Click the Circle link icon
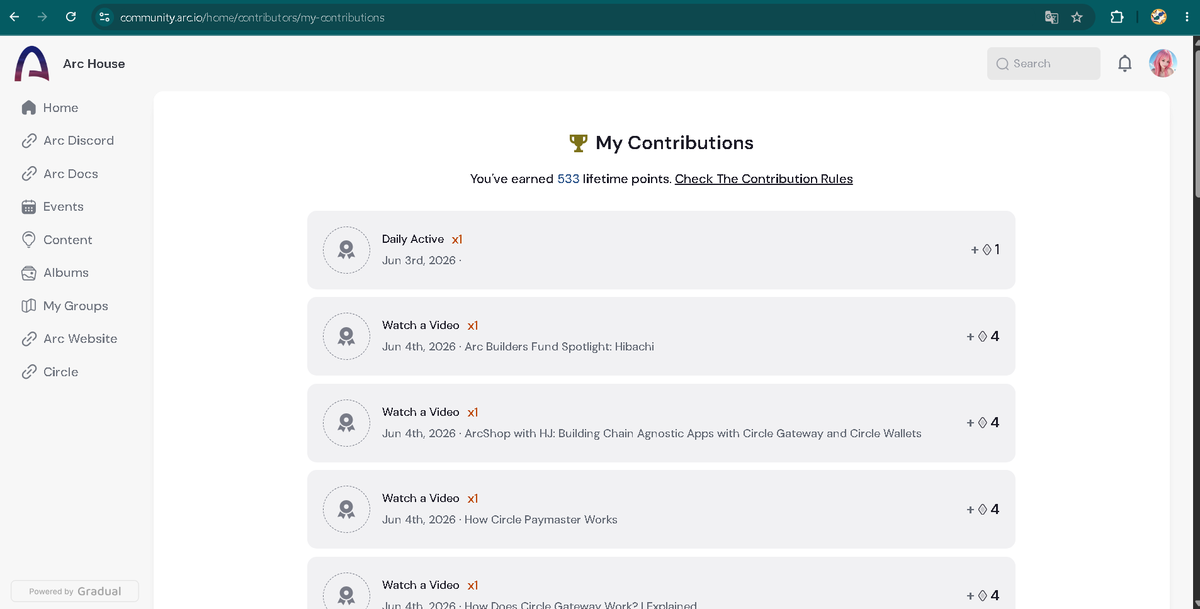Image resolution: width=1200 pixels, height=609 pixels. point(29,372)
